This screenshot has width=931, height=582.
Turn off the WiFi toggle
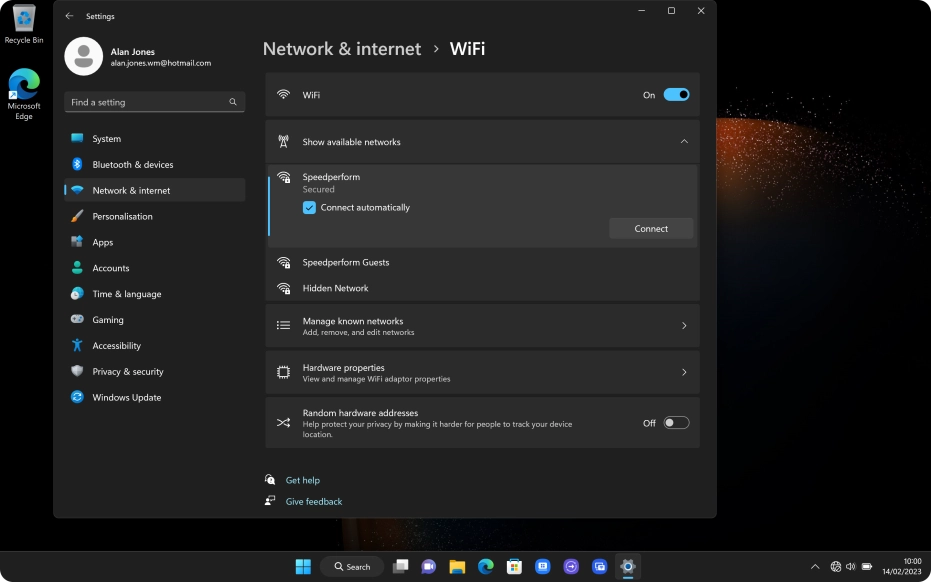click(676, 95)
